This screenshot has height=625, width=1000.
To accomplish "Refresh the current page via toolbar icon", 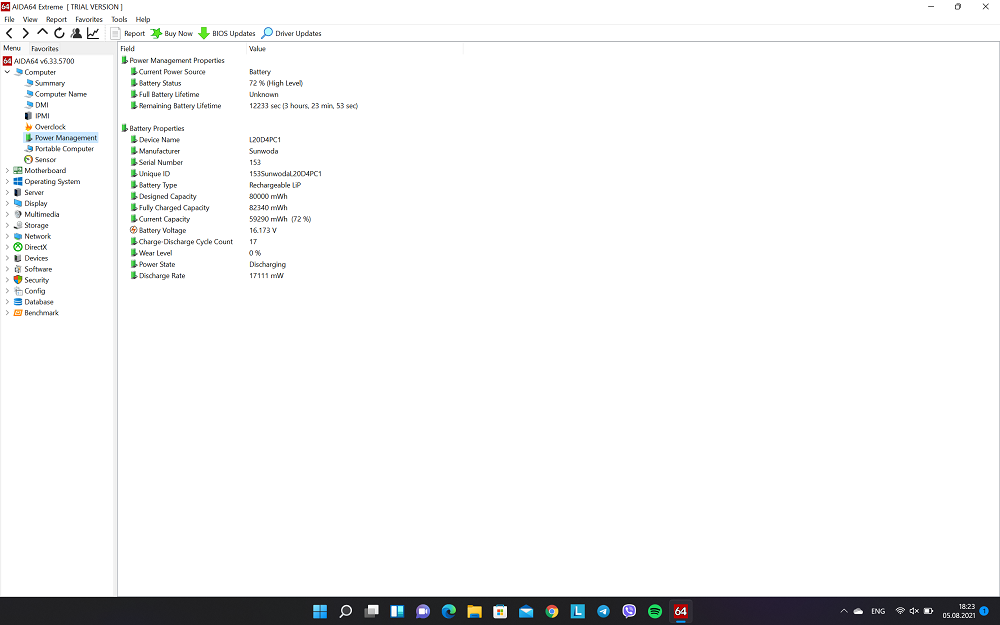I will pos(59,33).
